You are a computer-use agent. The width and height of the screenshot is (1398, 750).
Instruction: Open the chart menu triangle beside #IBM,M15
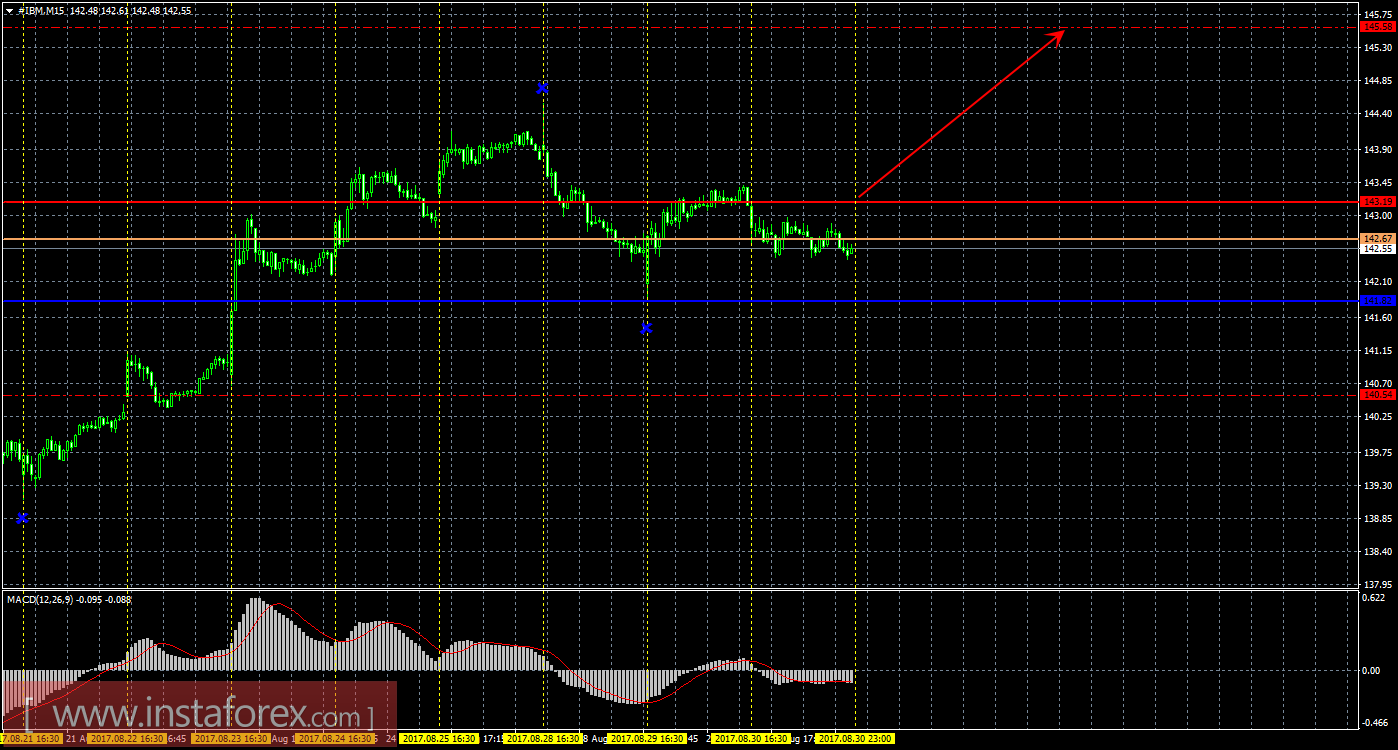9,10
